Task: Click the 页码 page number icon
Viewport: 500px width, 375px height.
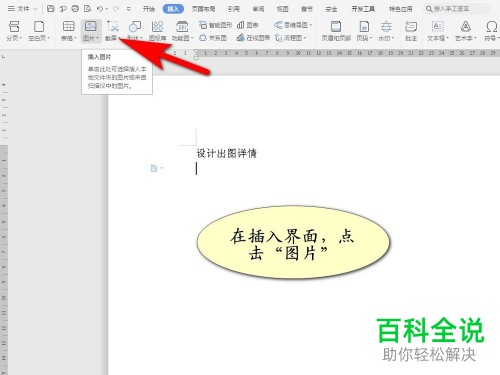Action: [x=364, y=27]
